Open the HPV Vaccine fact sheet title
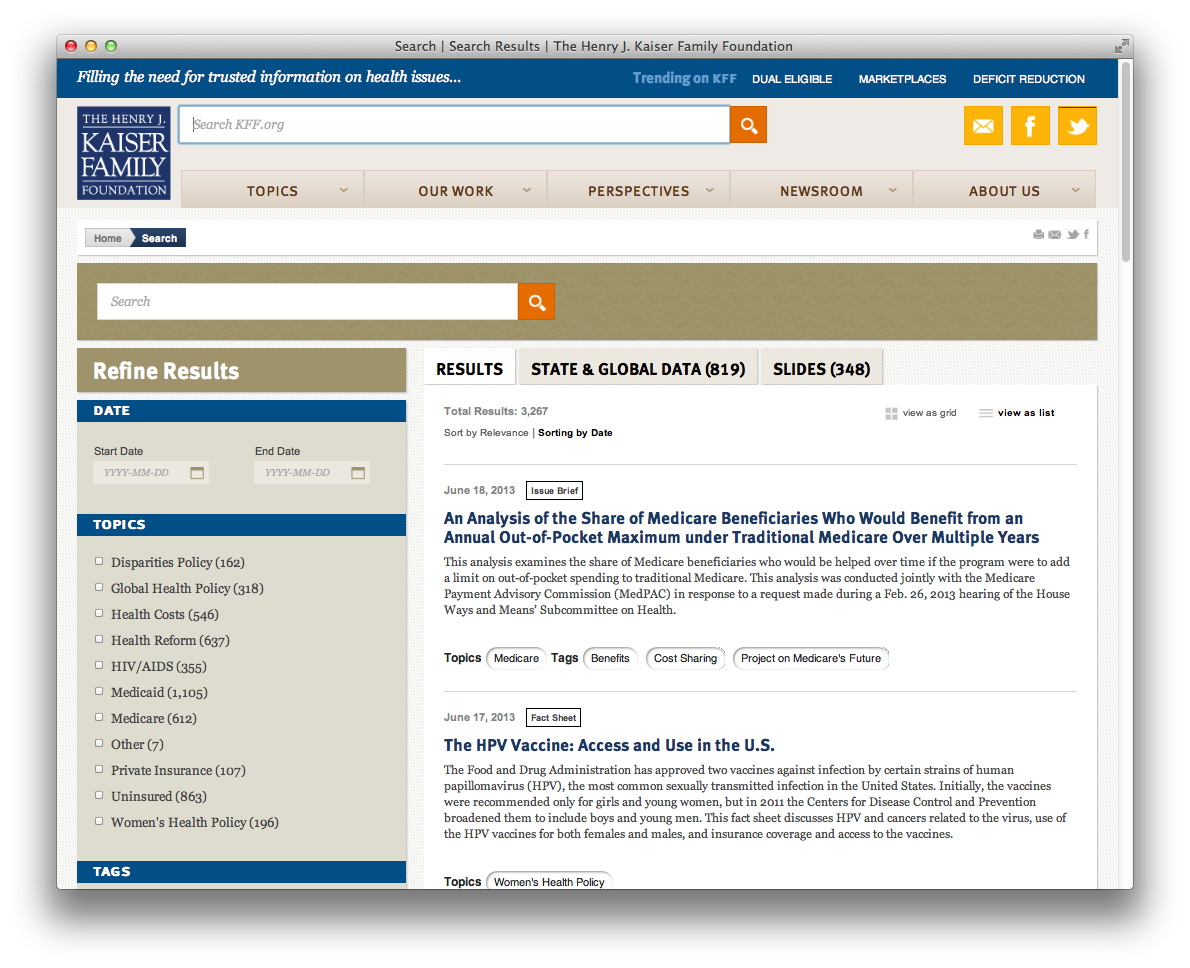Screen dimensions: 1190x968 609,746
